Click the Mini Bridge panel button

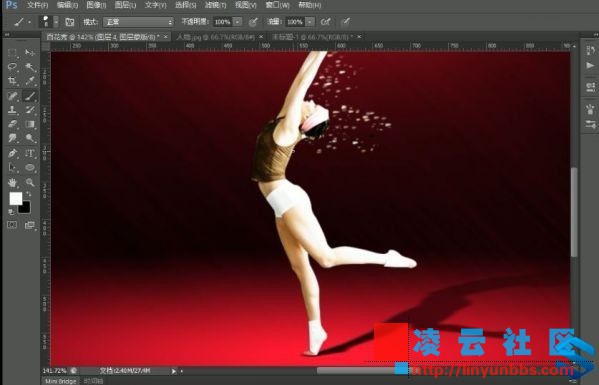60,381
